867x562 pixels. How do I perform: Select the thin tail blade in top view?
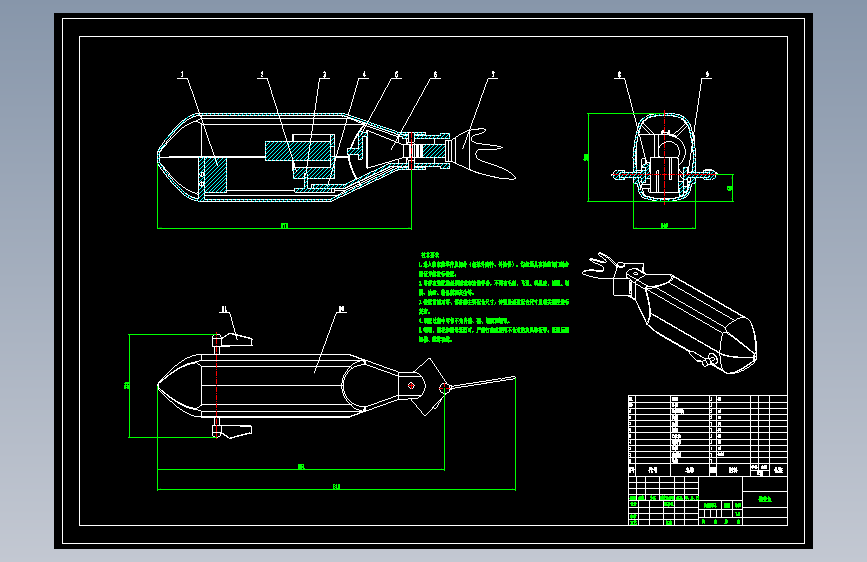point(482,382)
